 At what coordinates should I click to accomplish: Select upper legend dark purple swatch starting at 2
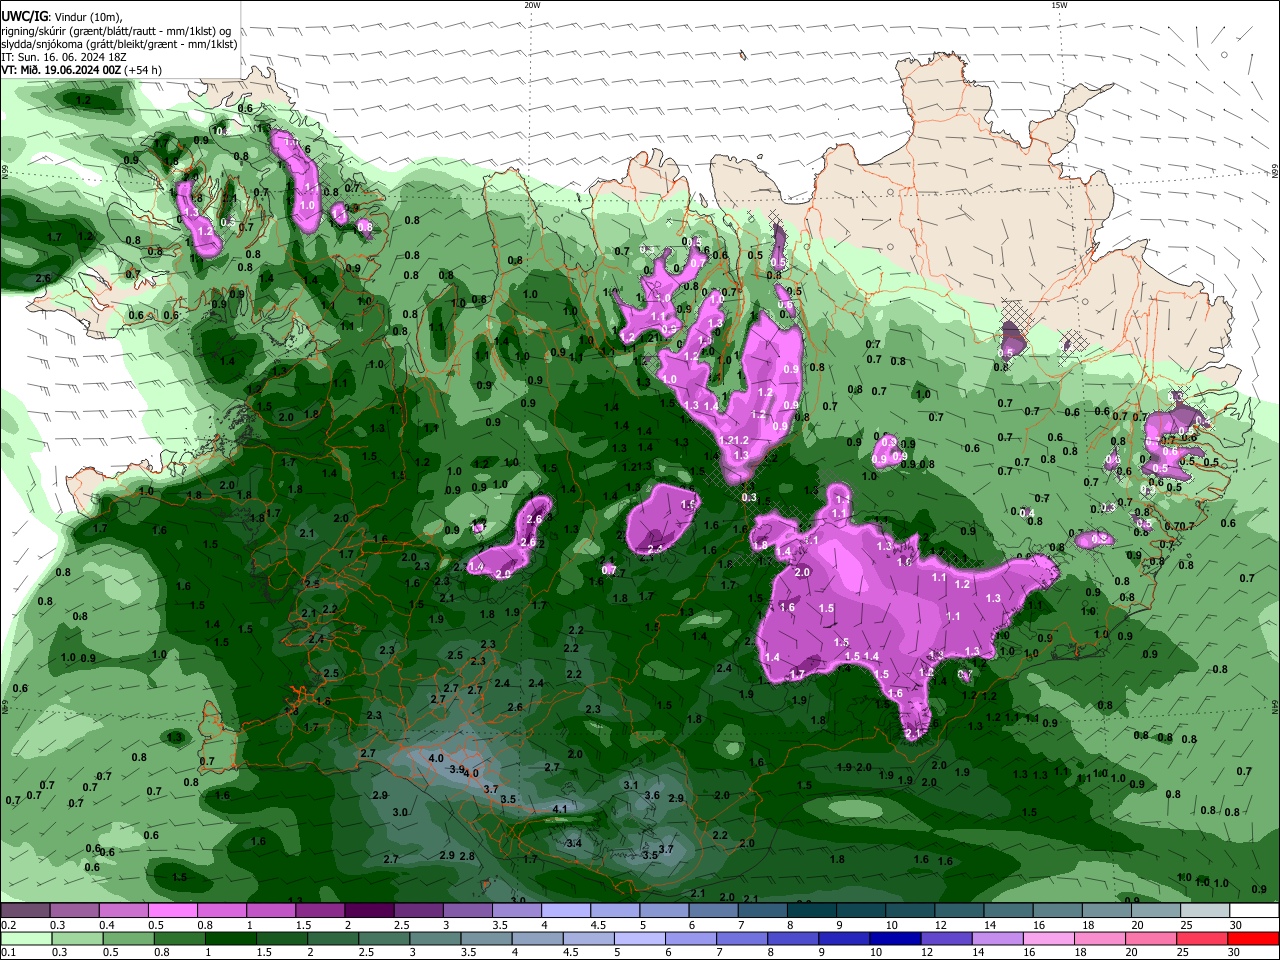[368, 911]
